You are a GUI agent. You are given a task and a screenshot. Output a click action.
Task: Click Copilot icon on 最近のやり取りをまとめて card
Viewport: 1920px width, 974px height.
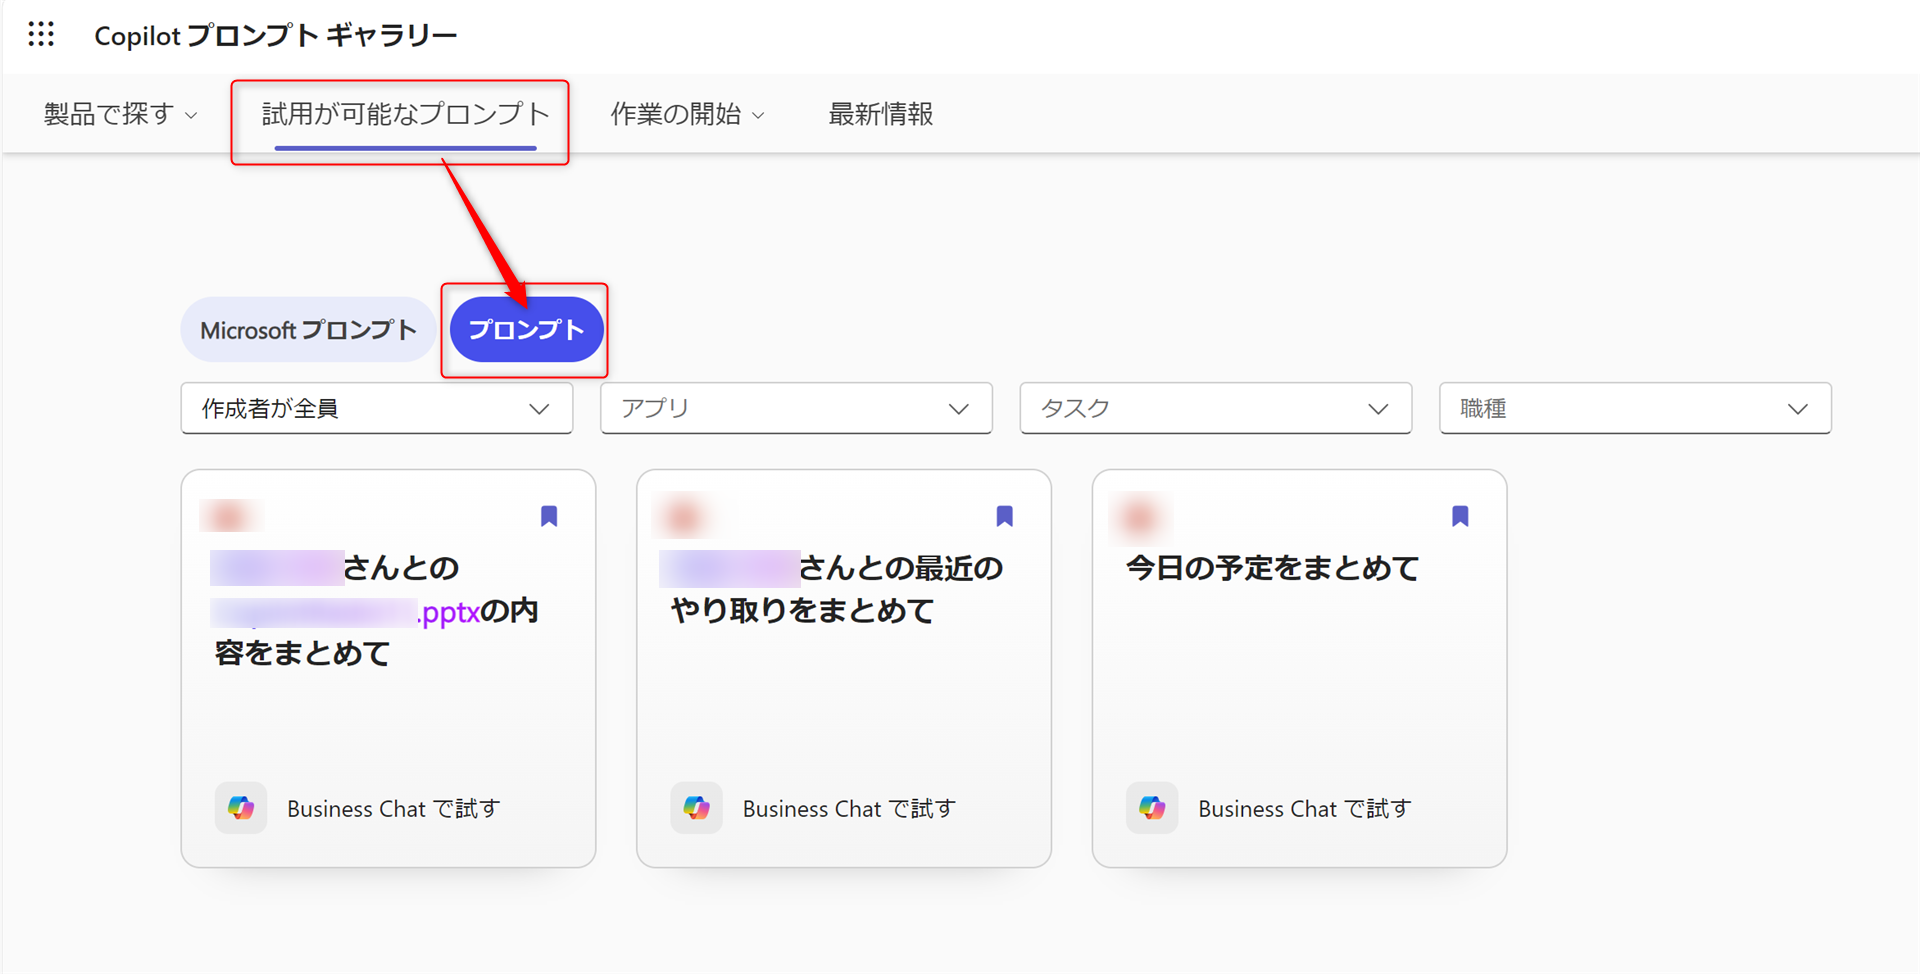pyautogui.click(x=697, y=808)
